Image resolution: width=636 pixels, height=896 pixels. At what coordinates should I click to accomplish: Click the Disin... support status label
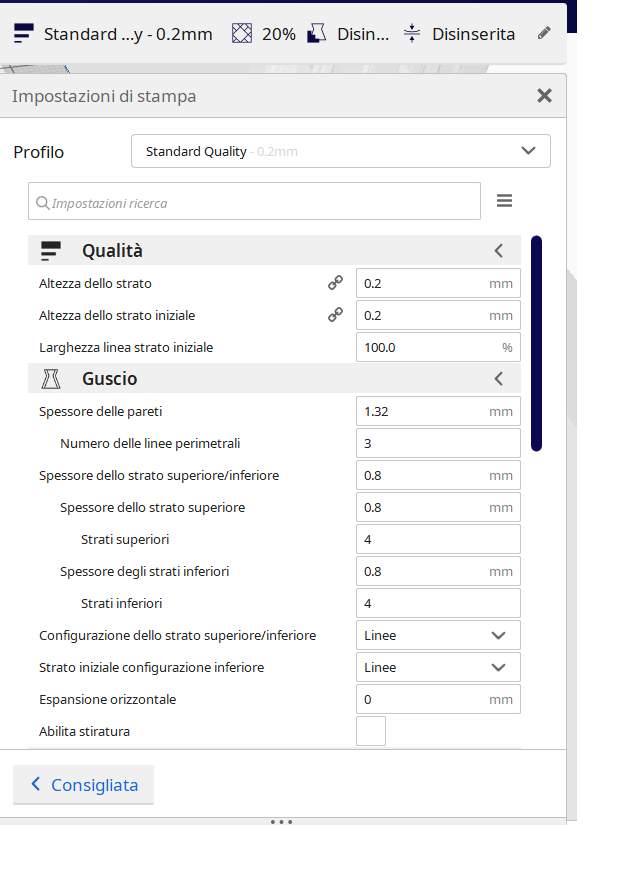click(363, 34)
